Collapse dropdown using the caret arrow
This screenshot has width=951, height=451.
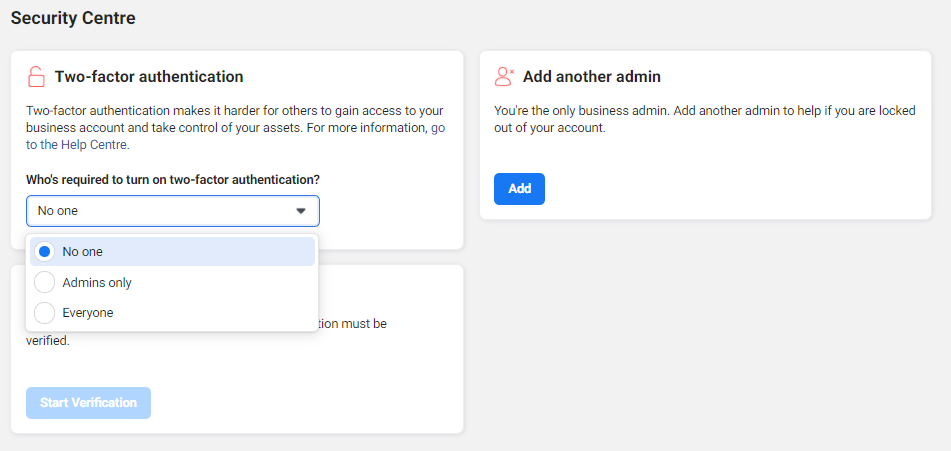301,211
